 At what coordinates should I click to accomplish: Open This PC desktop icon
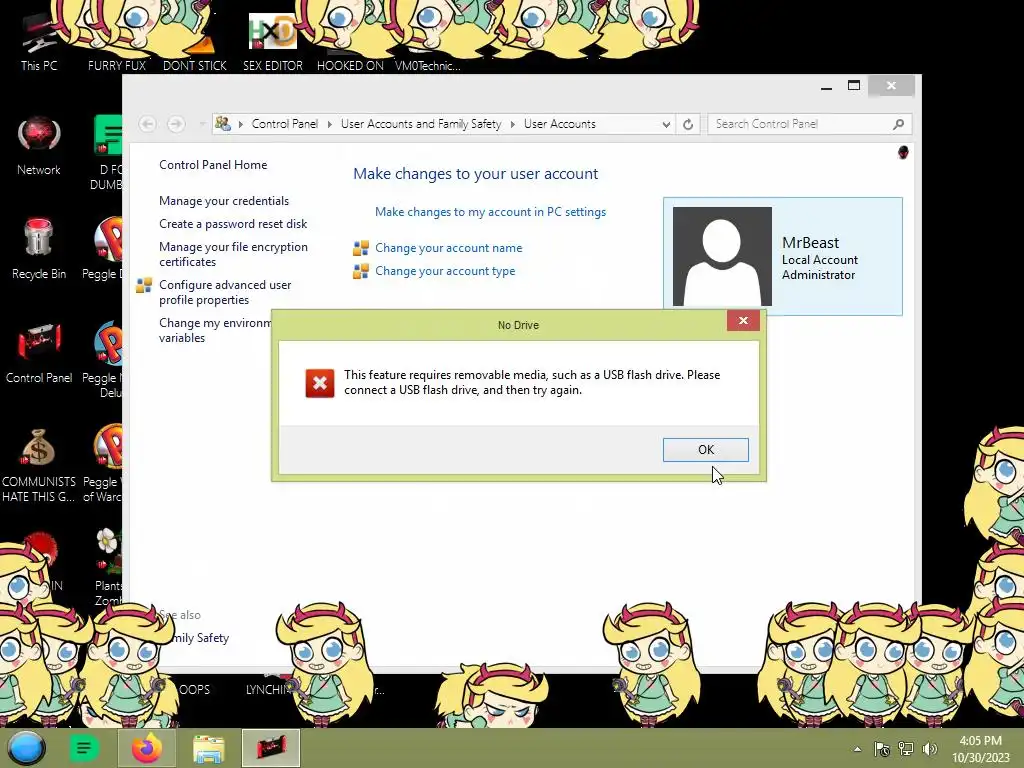[39, 42]
